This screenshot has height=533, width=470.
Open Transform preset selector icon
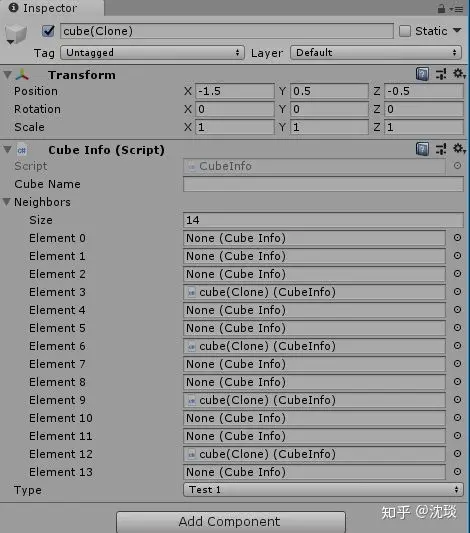pos(441,74)
